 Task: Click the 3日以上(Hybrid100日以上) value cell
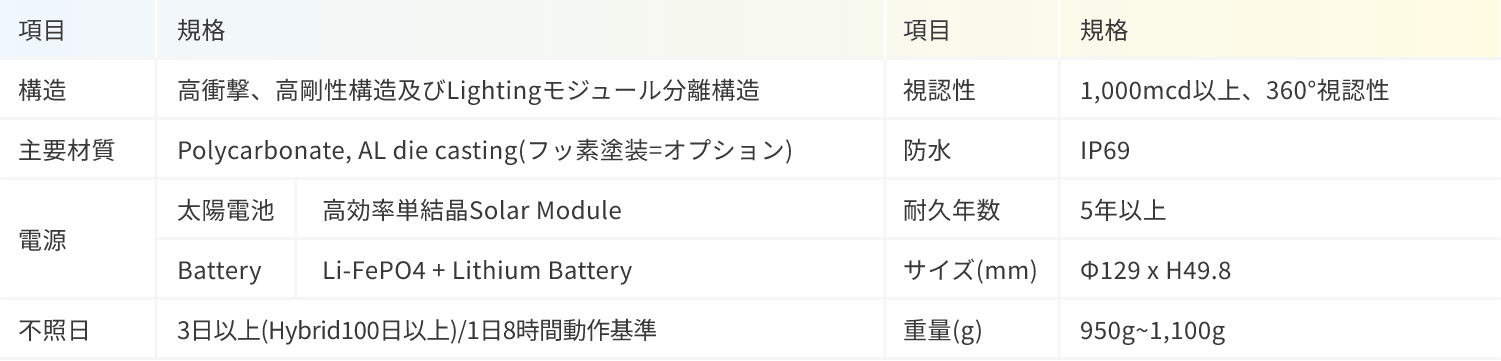pos(521,329)
